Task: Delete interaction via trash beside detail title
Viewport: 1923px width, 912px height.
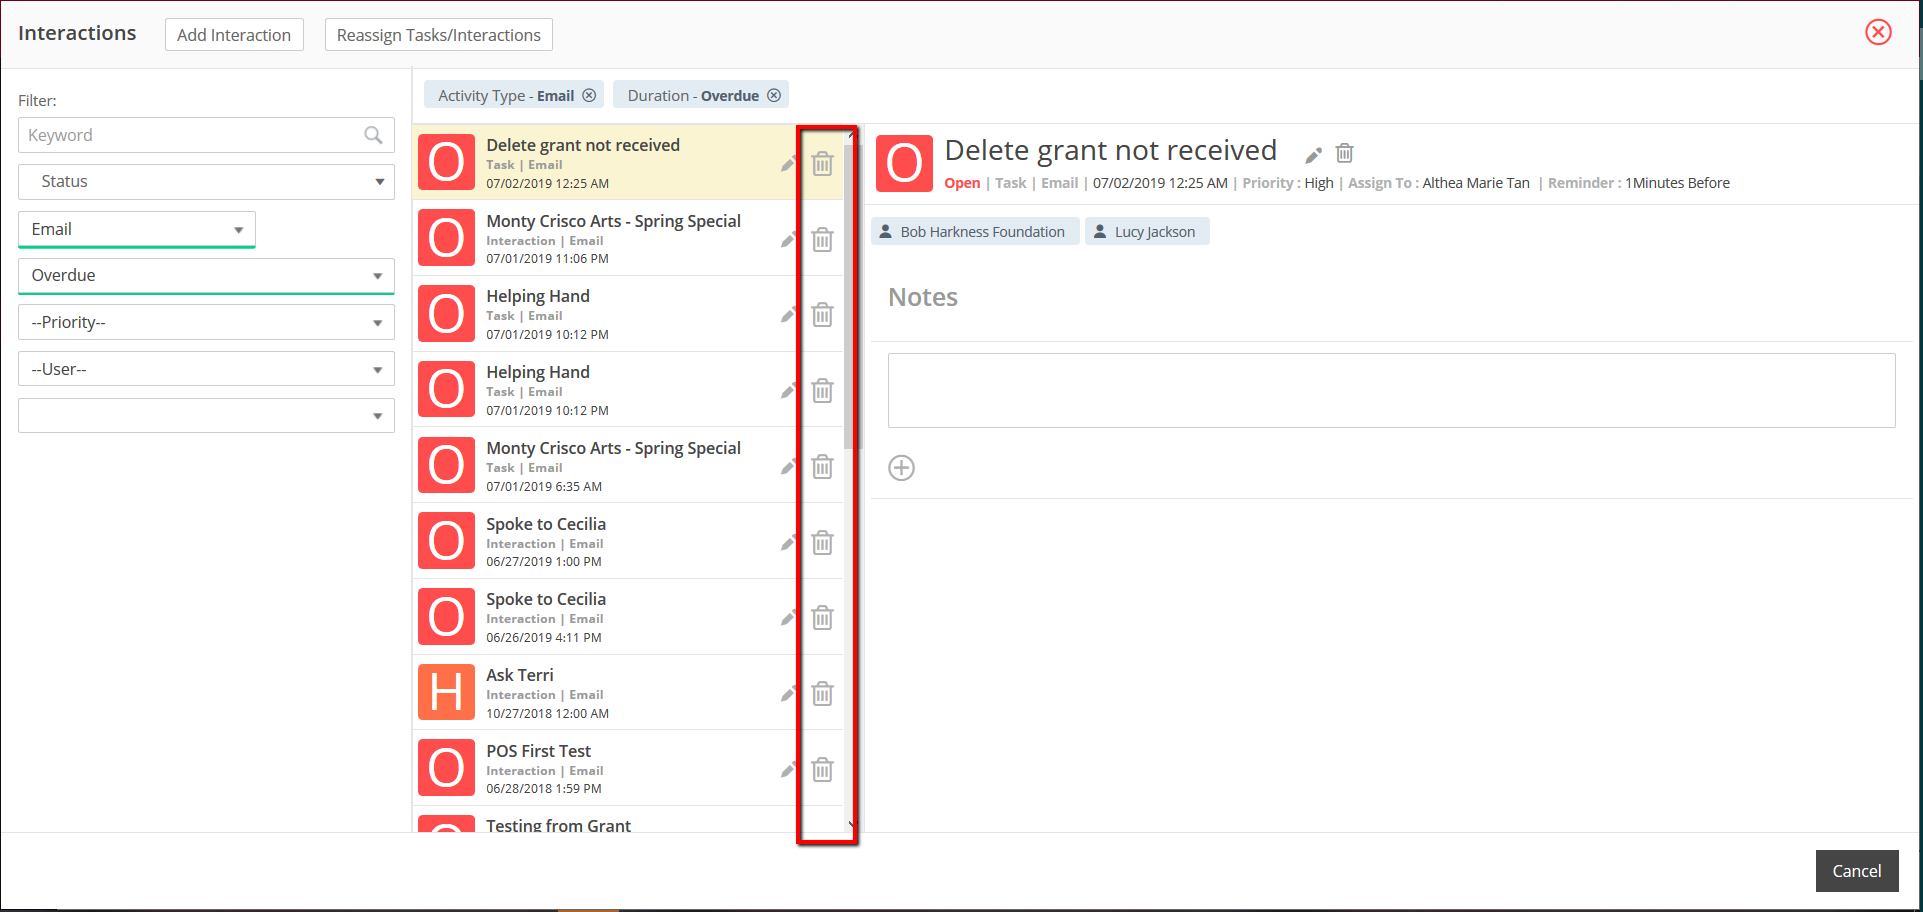Action: pyautogui.click(x=1345, y=153)
